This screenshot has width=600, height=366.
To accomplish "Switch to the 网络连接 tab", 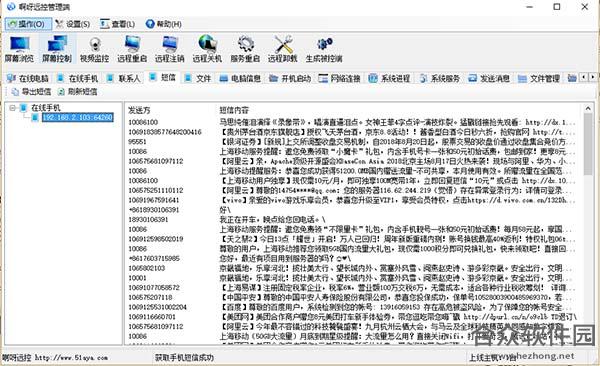I will 339,78.
